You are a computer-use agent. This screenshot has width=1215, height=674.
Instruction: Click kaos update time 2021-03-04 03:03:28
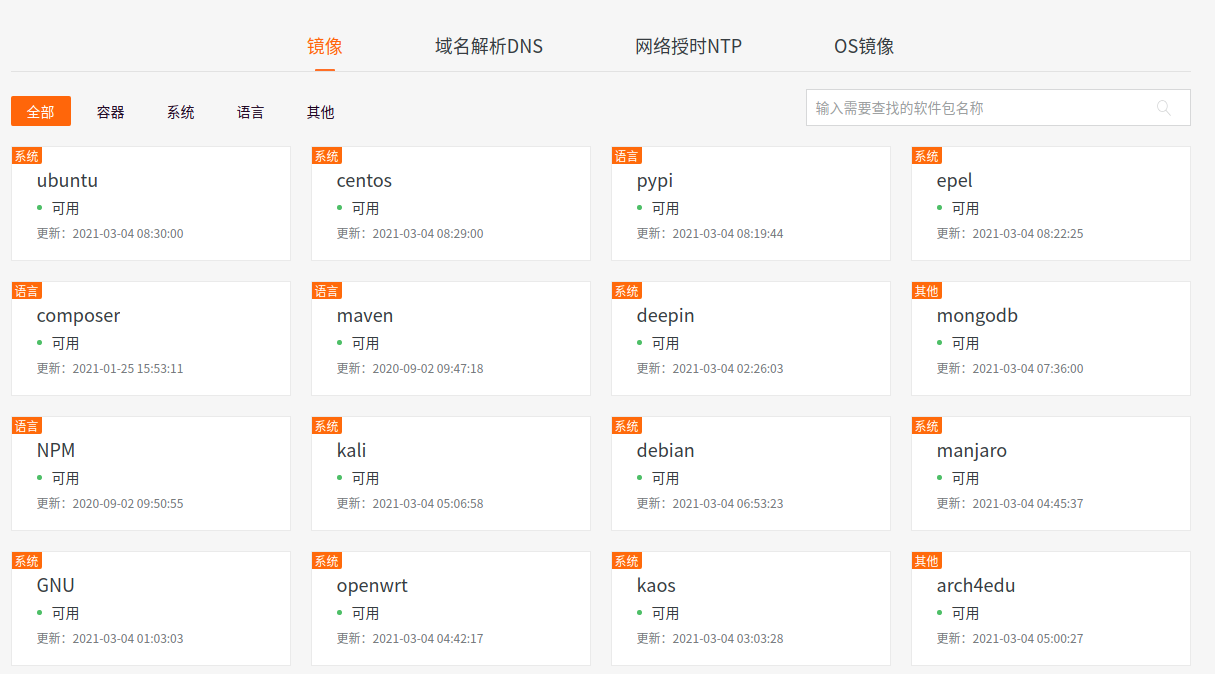[728, 639]
